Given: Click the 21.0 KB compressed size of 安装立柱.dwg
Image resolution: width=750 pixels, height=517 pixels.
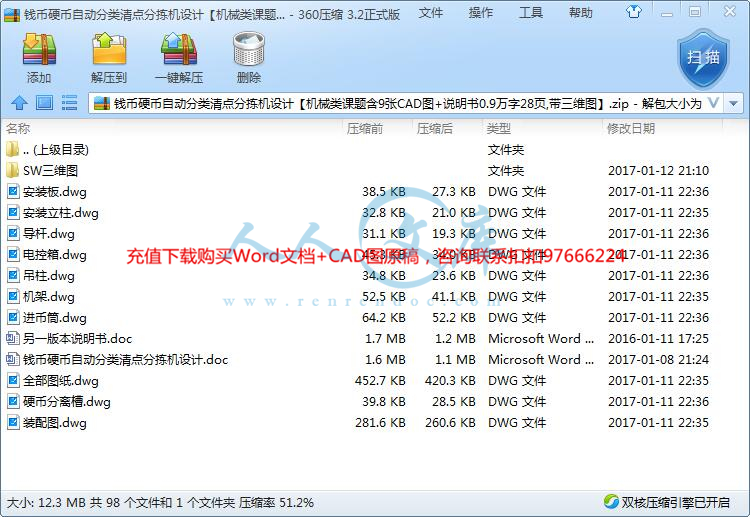Looking at the screenshot, I should 453,212.
